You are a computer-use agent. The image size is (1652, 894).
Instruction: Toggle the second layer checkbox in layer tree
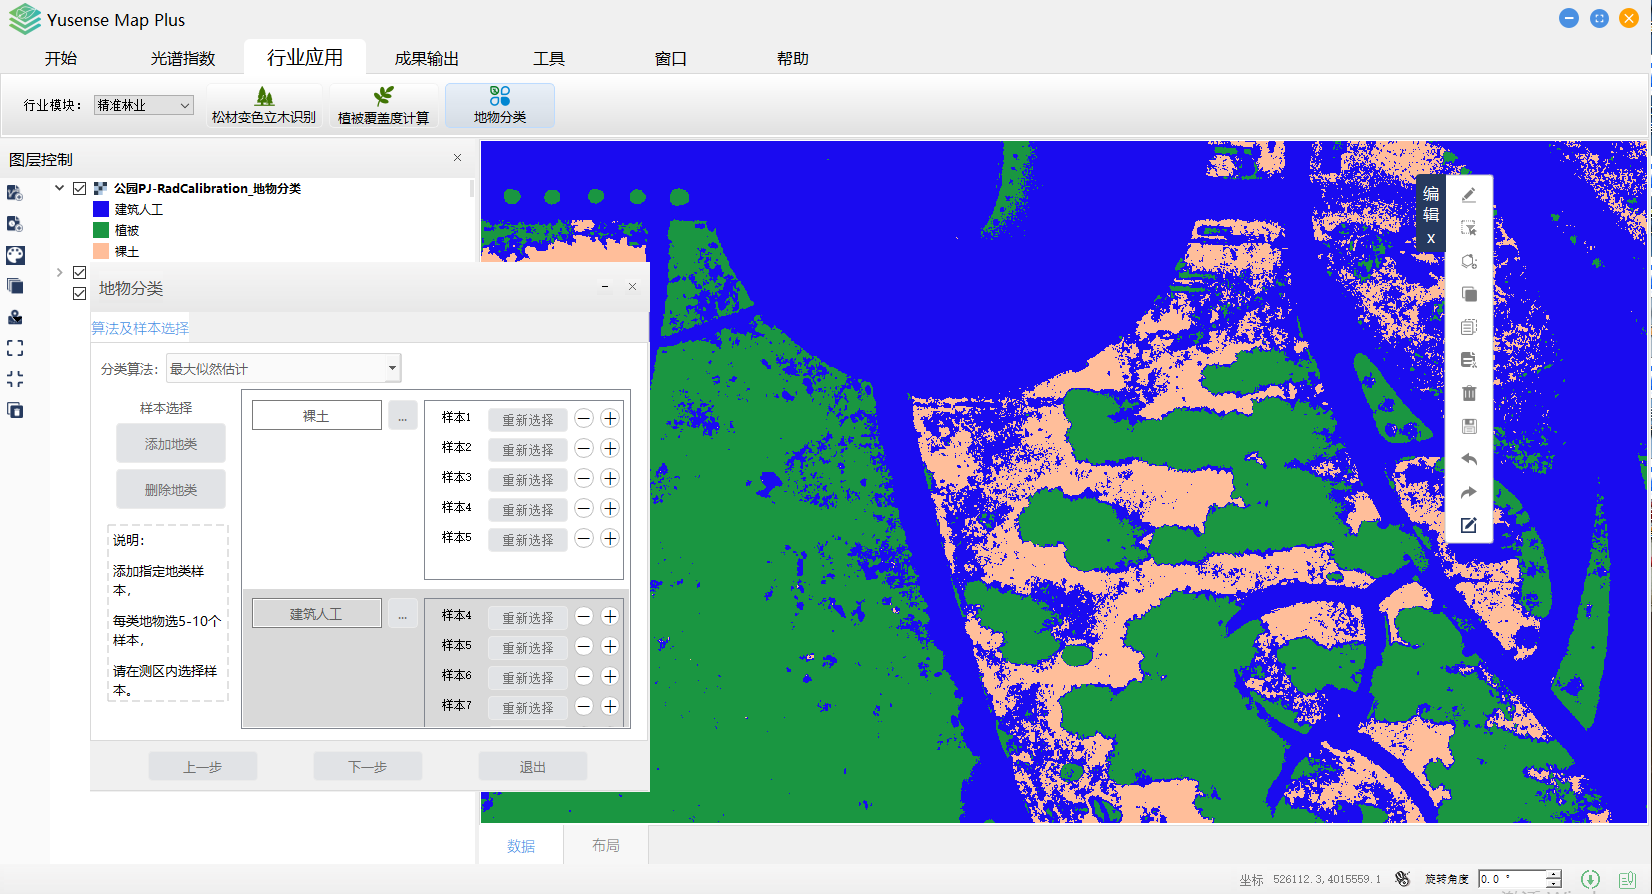click(x=80, y=272)
